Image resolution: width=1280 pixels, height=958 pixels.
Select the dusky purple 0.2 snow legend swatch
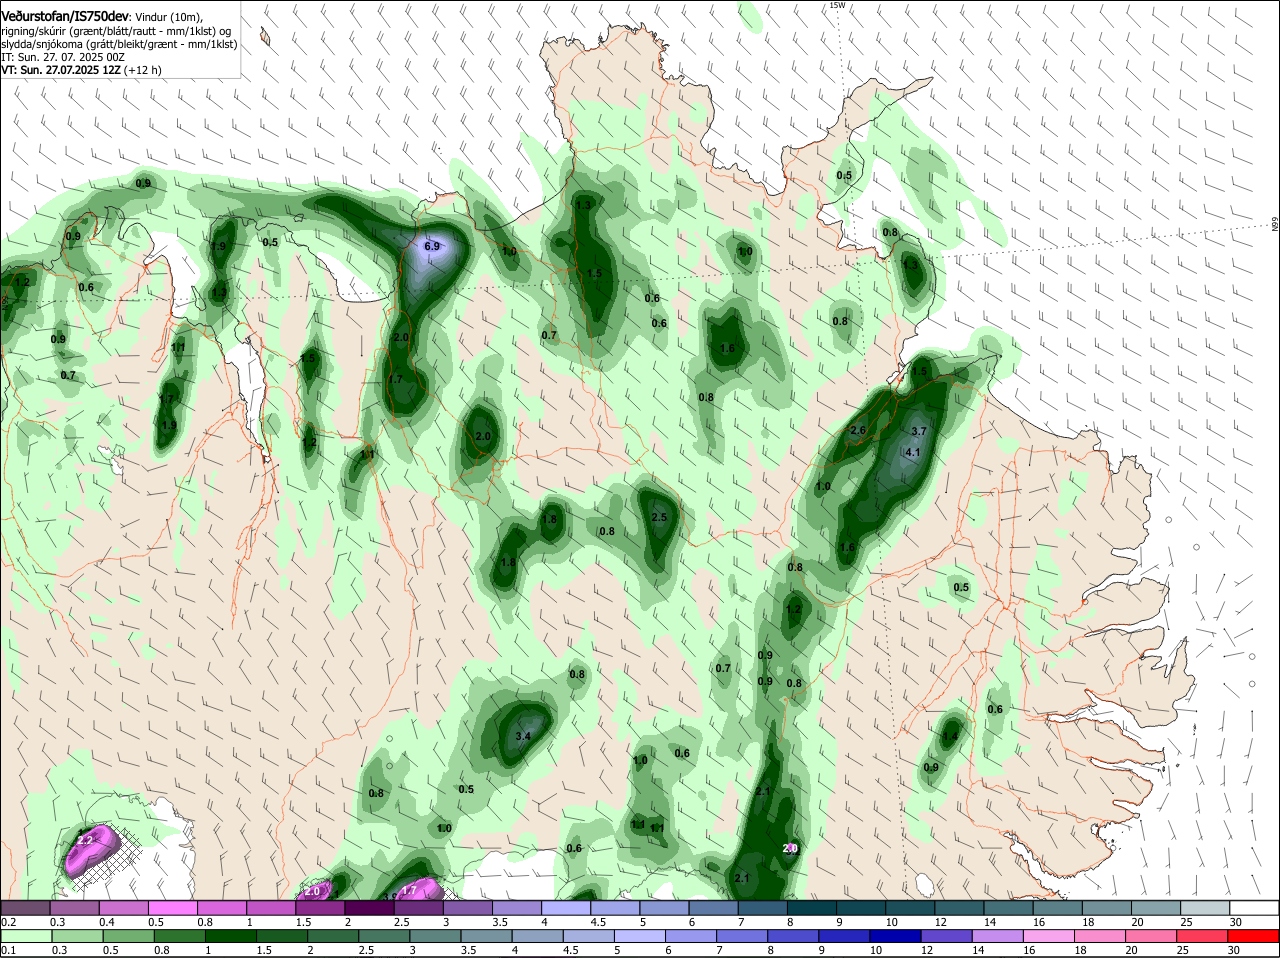25,907
